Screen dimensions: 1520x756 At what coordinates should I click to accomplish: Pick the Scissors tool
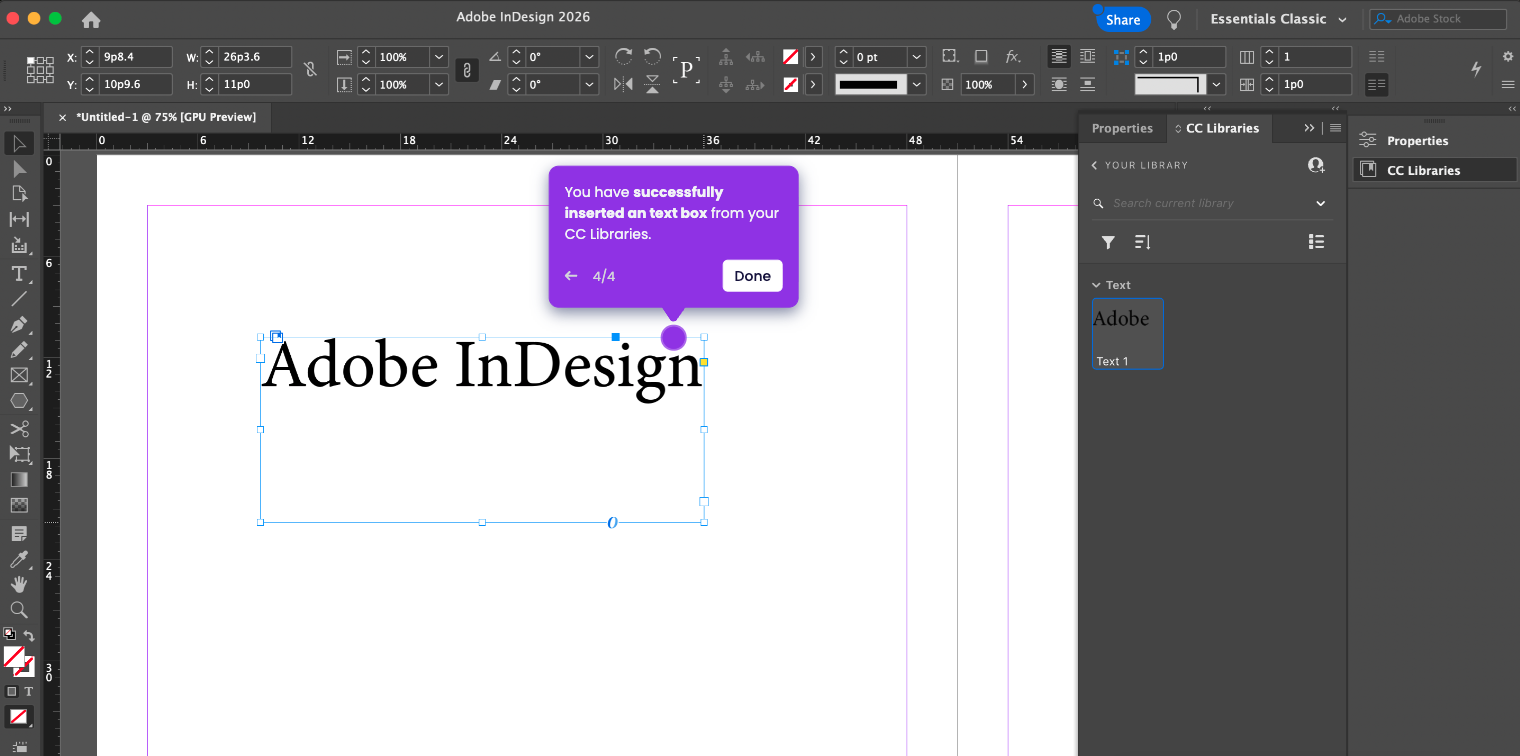pyautogui.click(x=19, y=429)
